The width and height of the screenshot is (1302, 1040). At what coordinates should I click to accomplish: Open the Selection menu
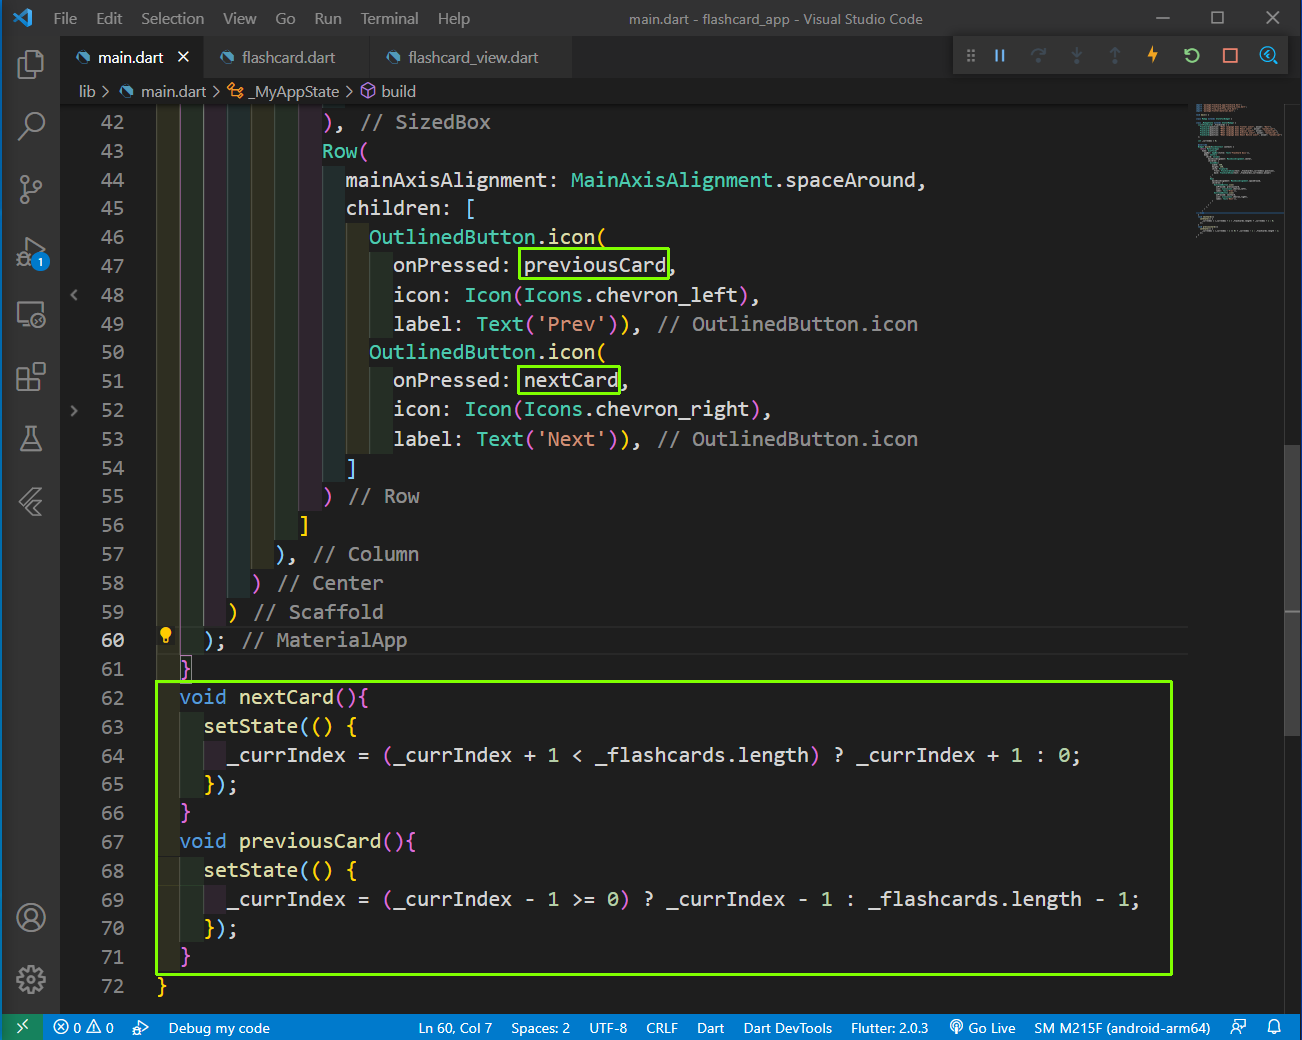pyautogui.click(x=172, y=18)
